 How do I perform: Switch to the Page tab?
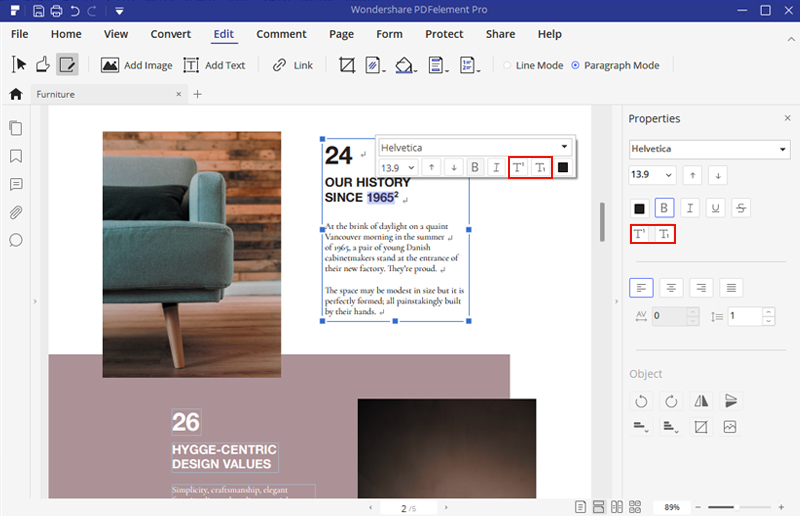(x=341, y=34)
